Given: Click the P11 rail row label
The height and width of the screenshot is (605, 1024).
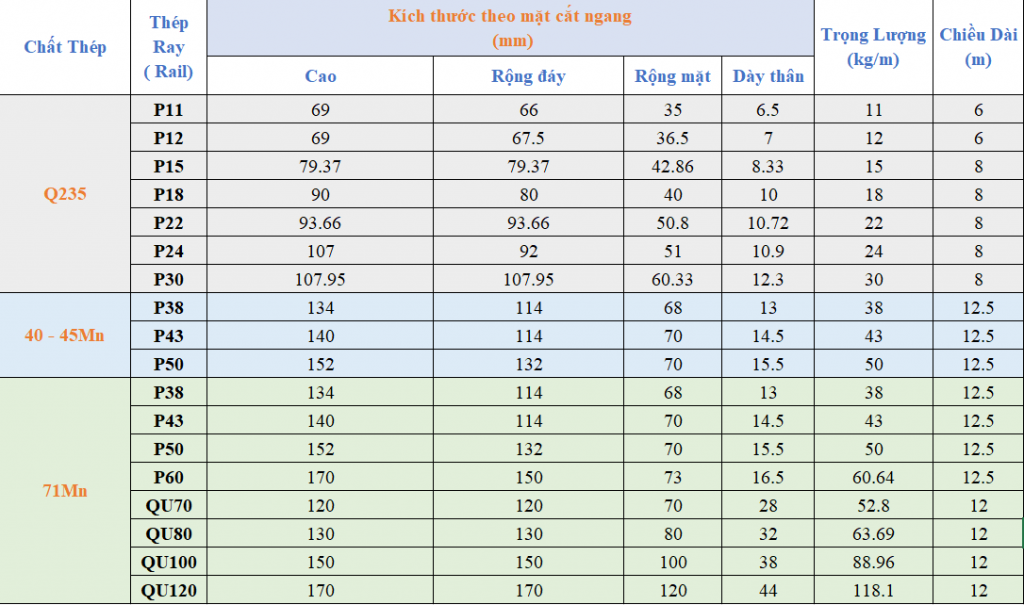Looking at the screenshot, I should pos(168,110).
